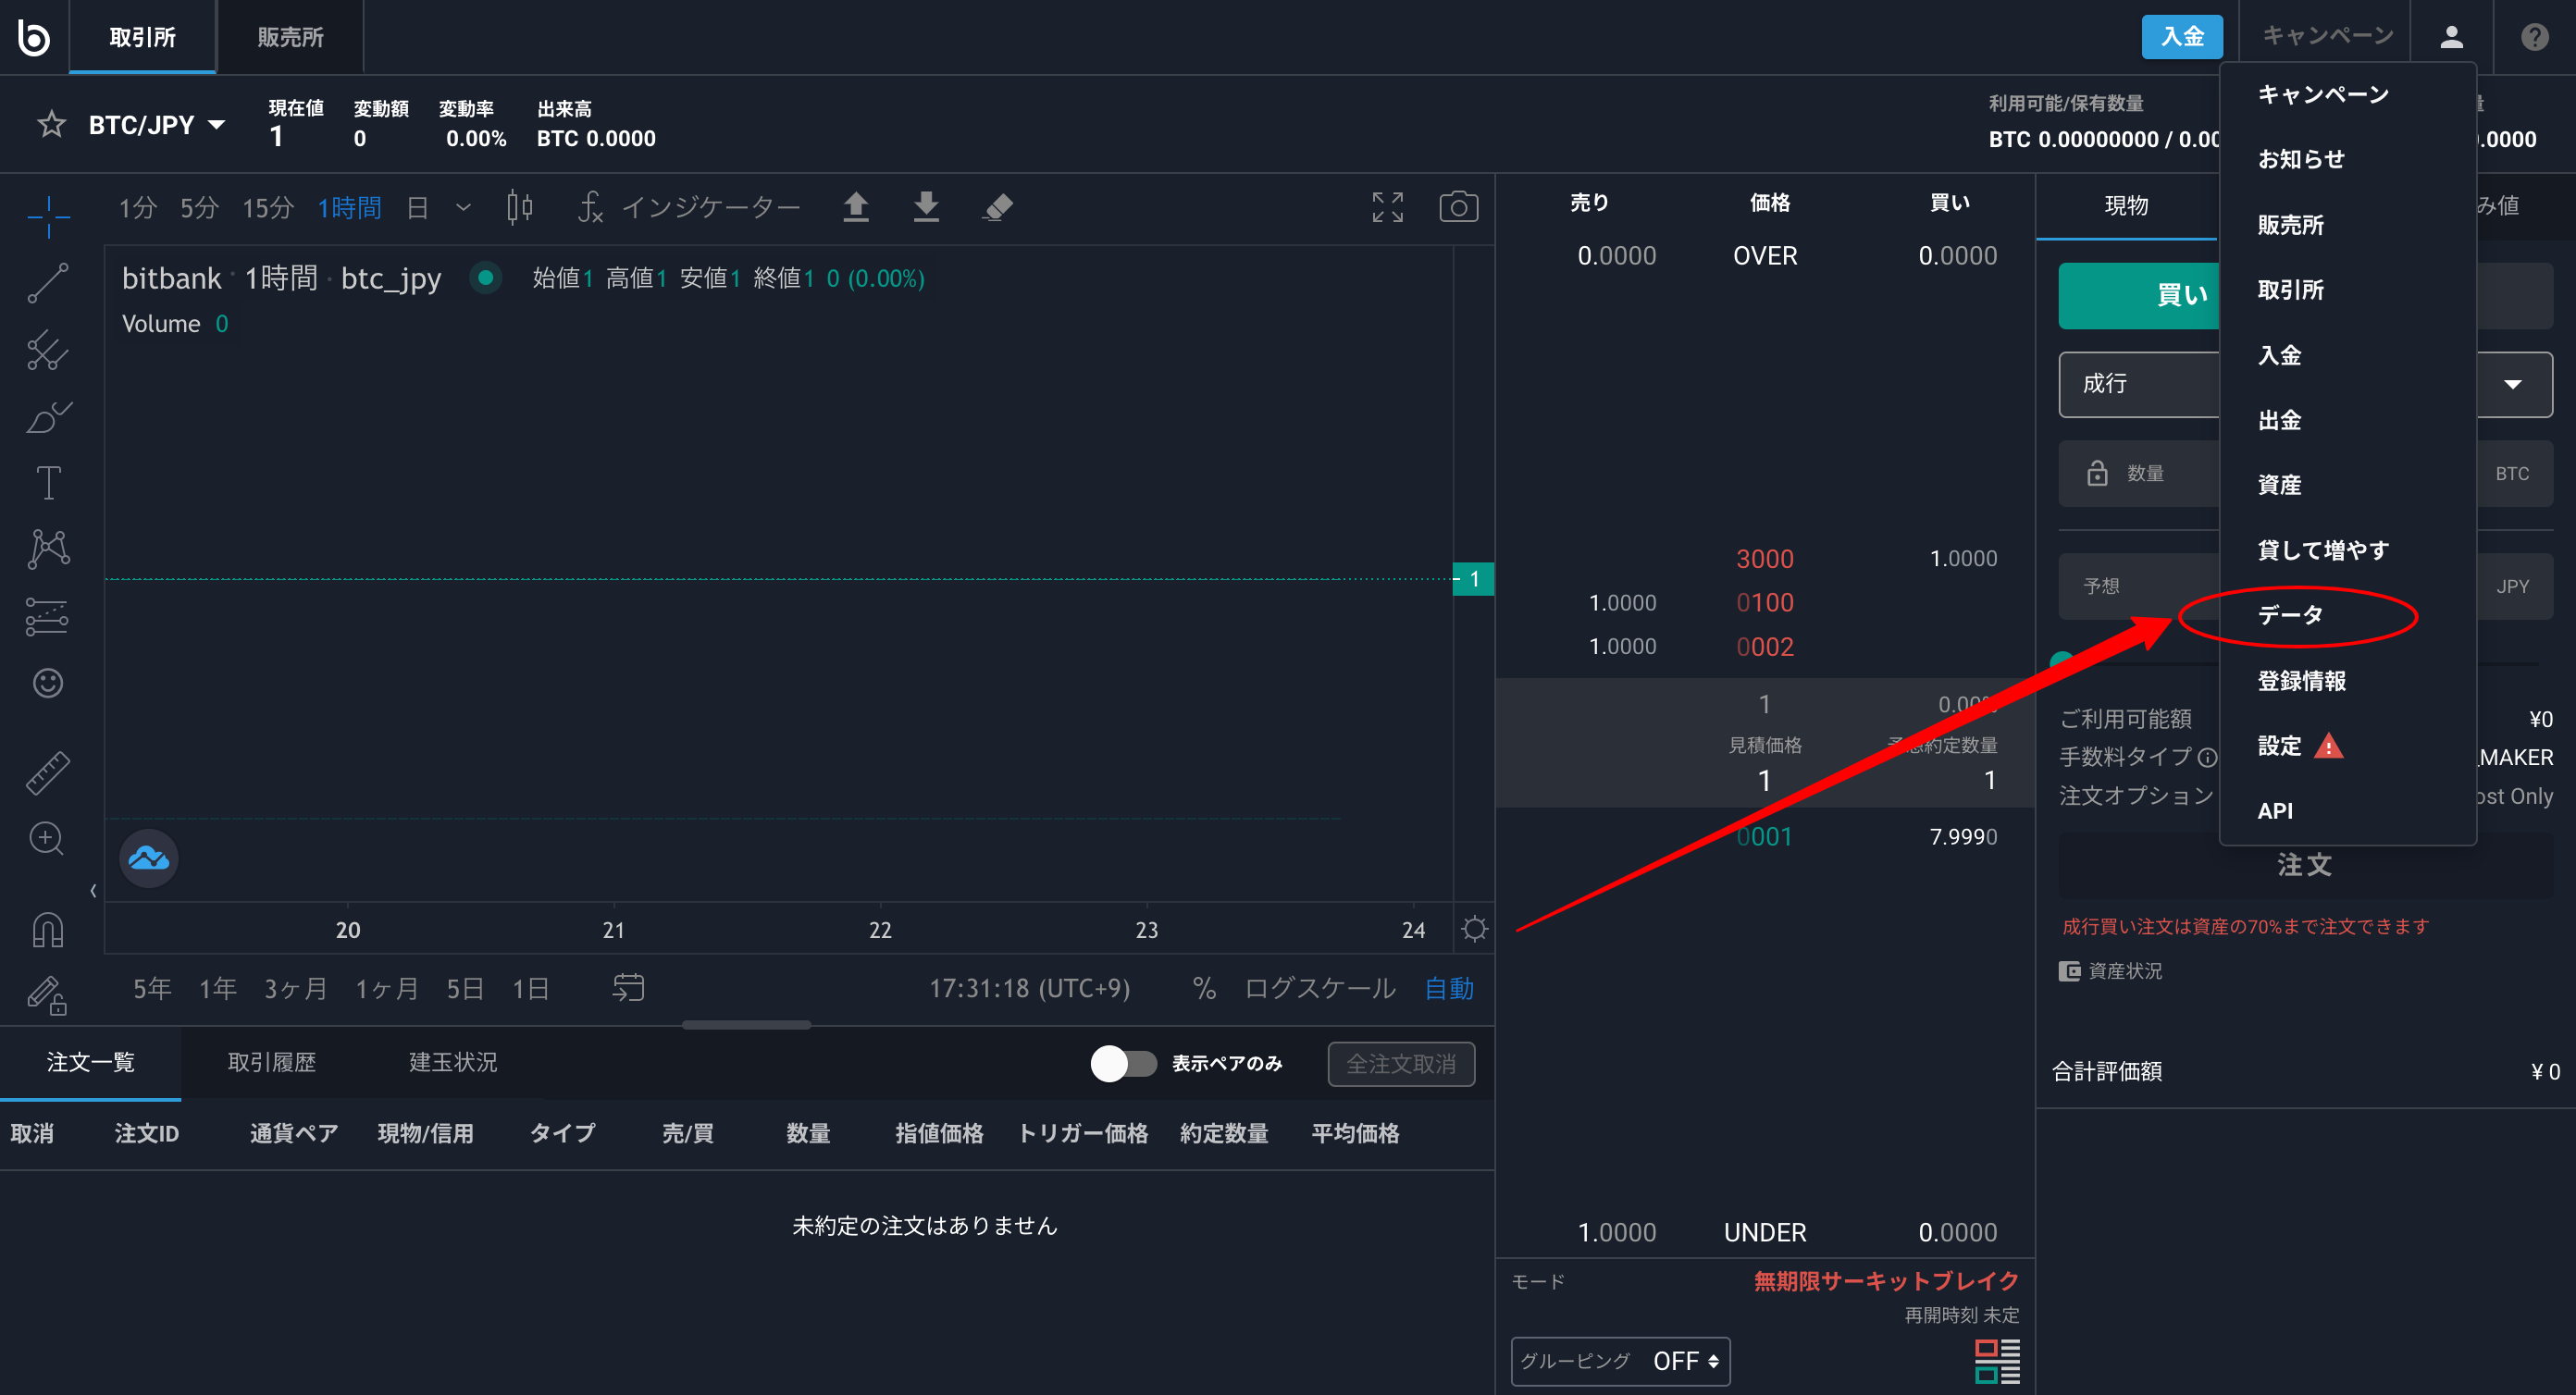2576x1395 pixels.
Task: Open the user account icon
Action: (2451, 37)
